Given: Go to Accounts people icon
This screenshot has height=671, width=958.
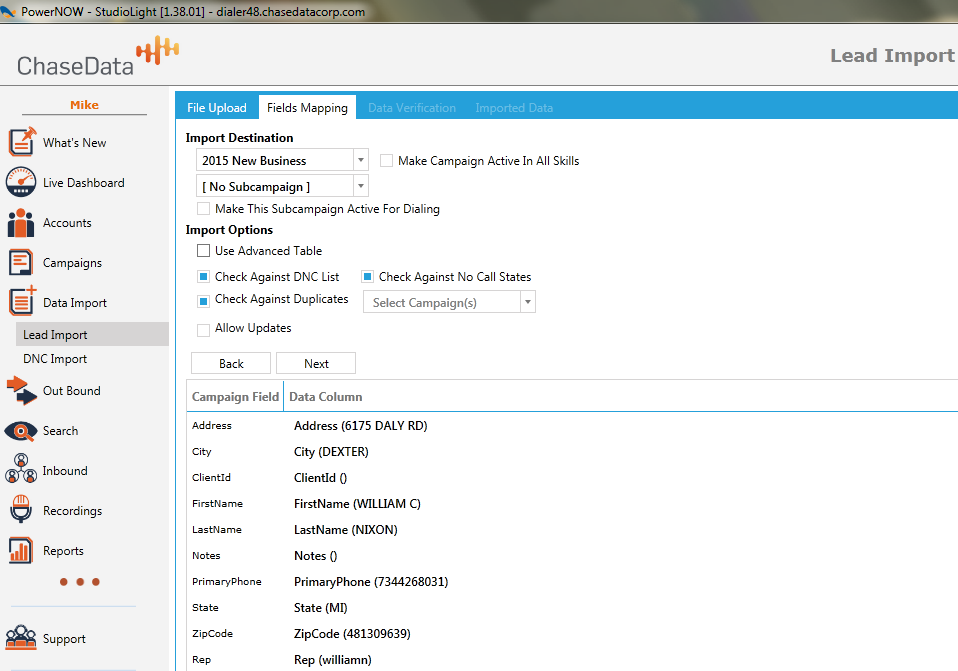Looking at the screenshot, I should (22, 223).
